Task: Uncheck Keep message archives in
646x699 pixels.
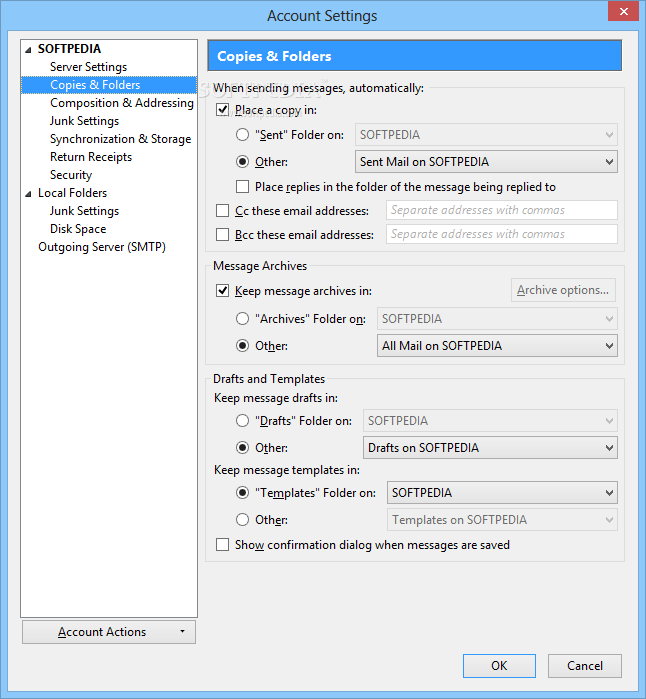Action: coord(222,291)
